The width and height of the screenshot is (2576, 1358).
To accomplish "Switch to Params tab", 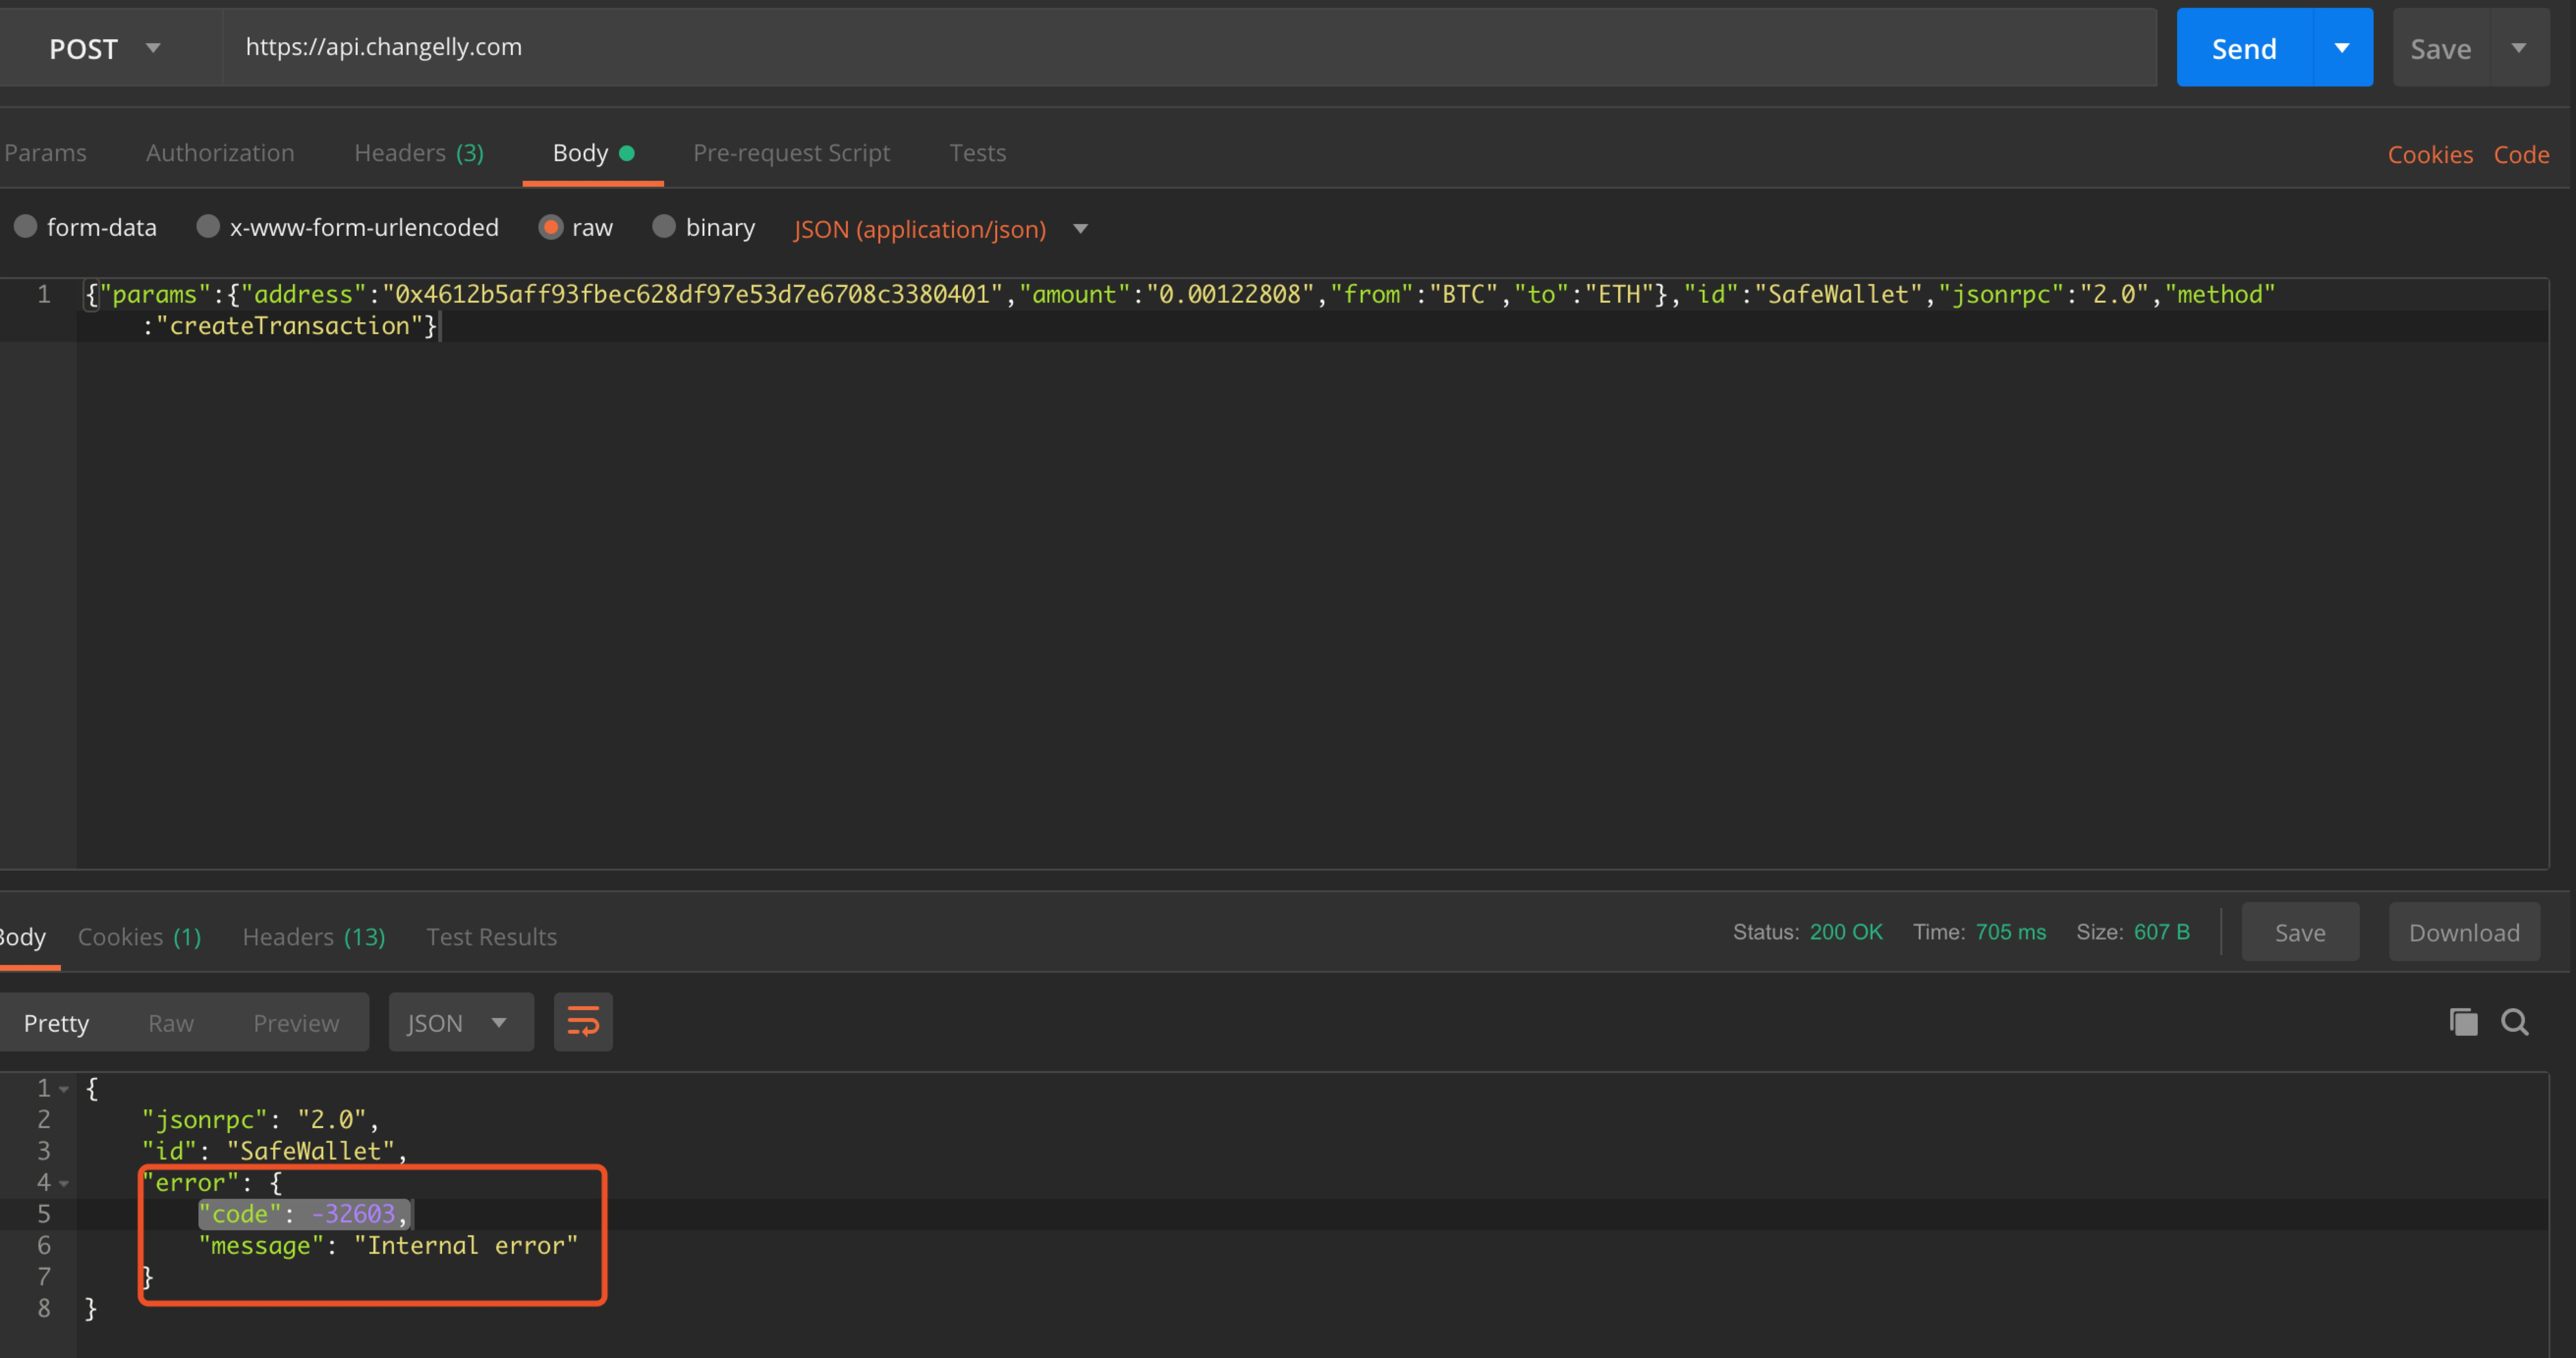I will pyautogui.click(x=45, y=153).
